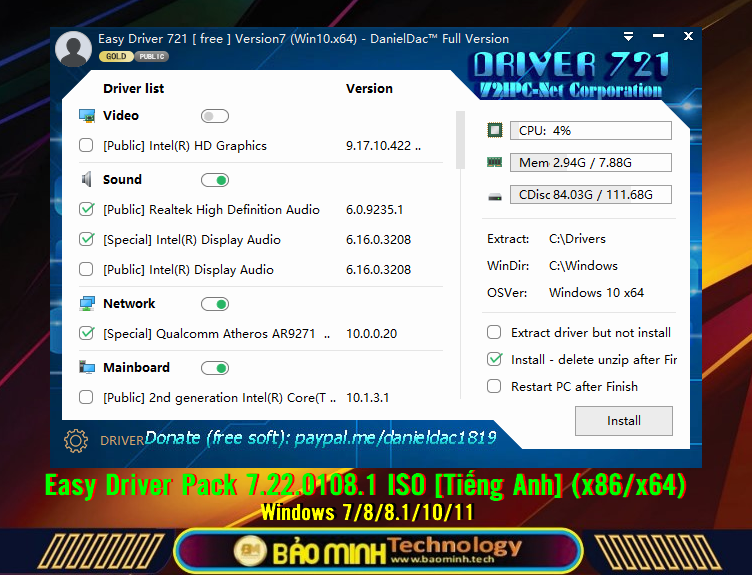Click version 10.1.3.1 text
Viewport: 752px width, 575px height.
click(x=367, y=398)
